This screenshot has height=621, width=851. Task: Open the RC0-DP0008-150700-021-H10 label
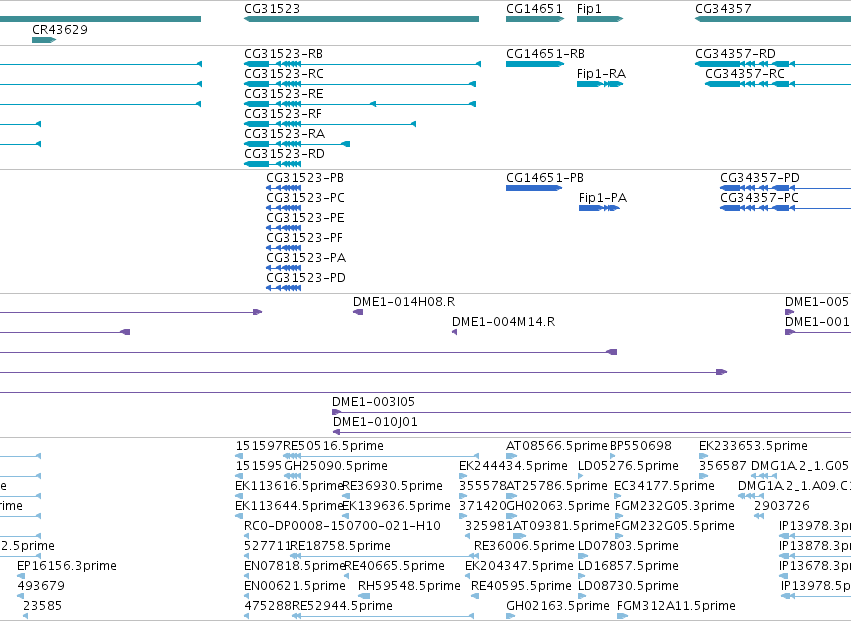coord(342,526)
